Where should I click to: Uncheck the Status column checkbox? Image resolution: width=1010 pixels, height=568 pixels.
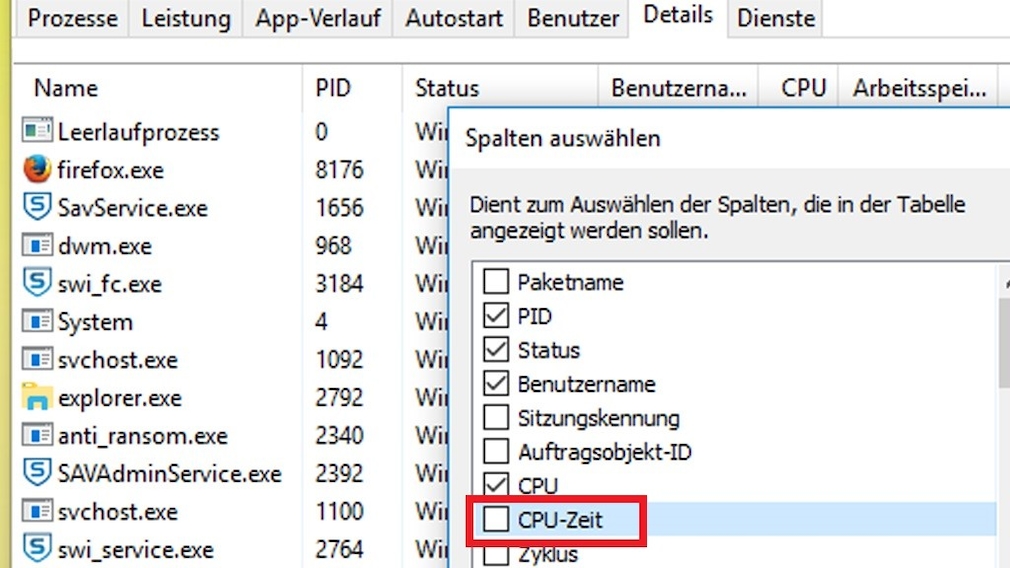tap(496, 350)
